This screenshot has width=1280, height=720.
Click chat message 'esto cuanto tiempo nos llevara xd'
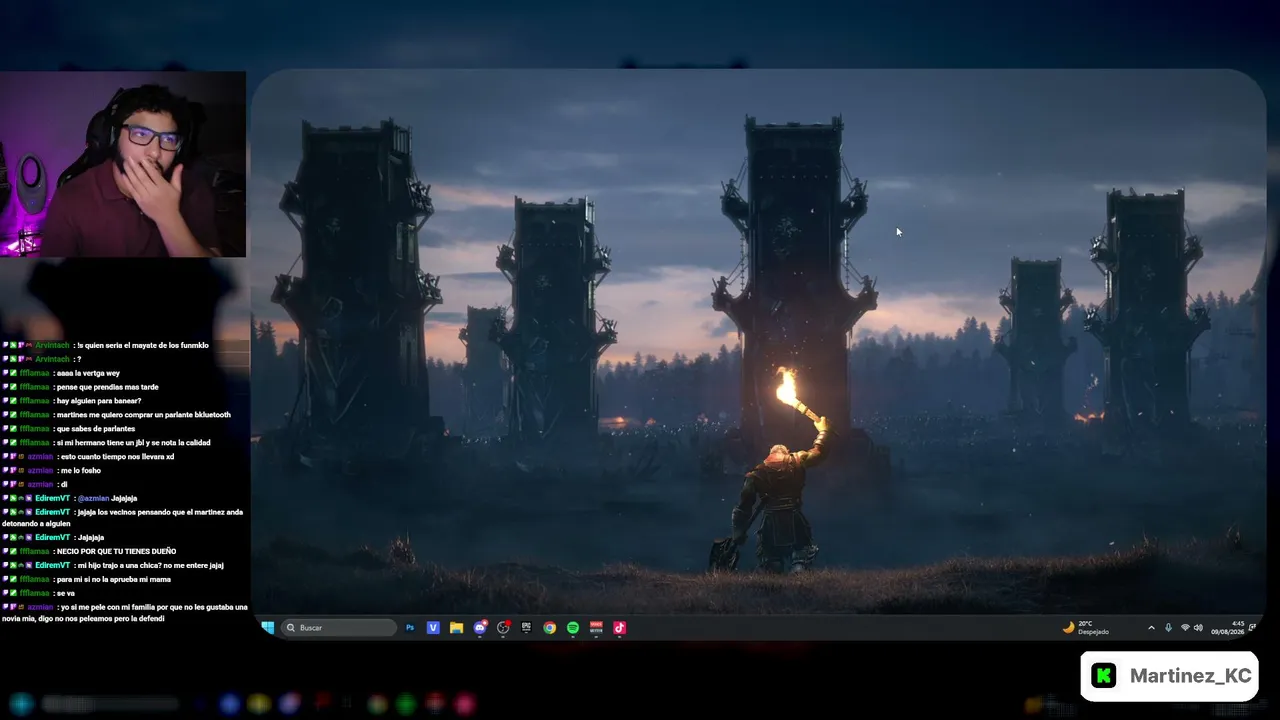(x=116, y=457)
